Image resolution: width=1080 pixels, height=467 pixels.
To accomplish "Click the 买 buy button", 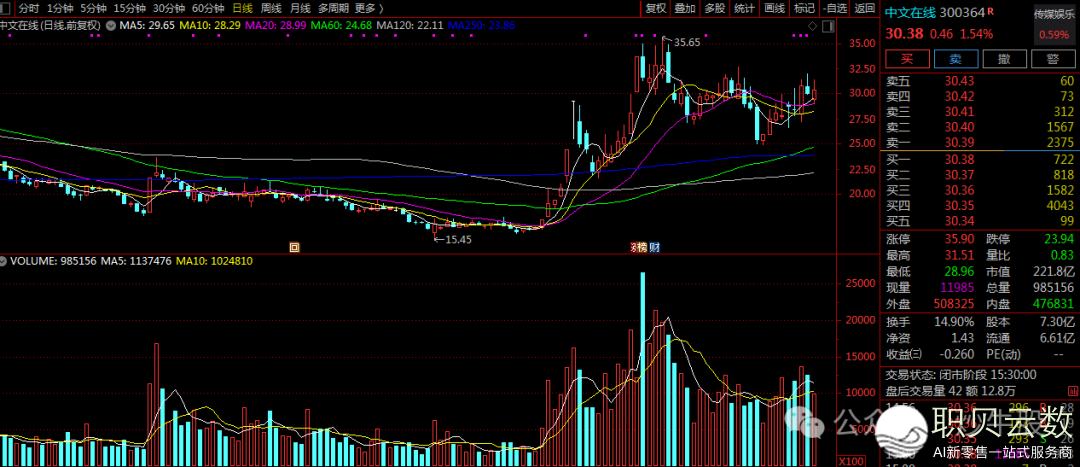I will 906,59.
